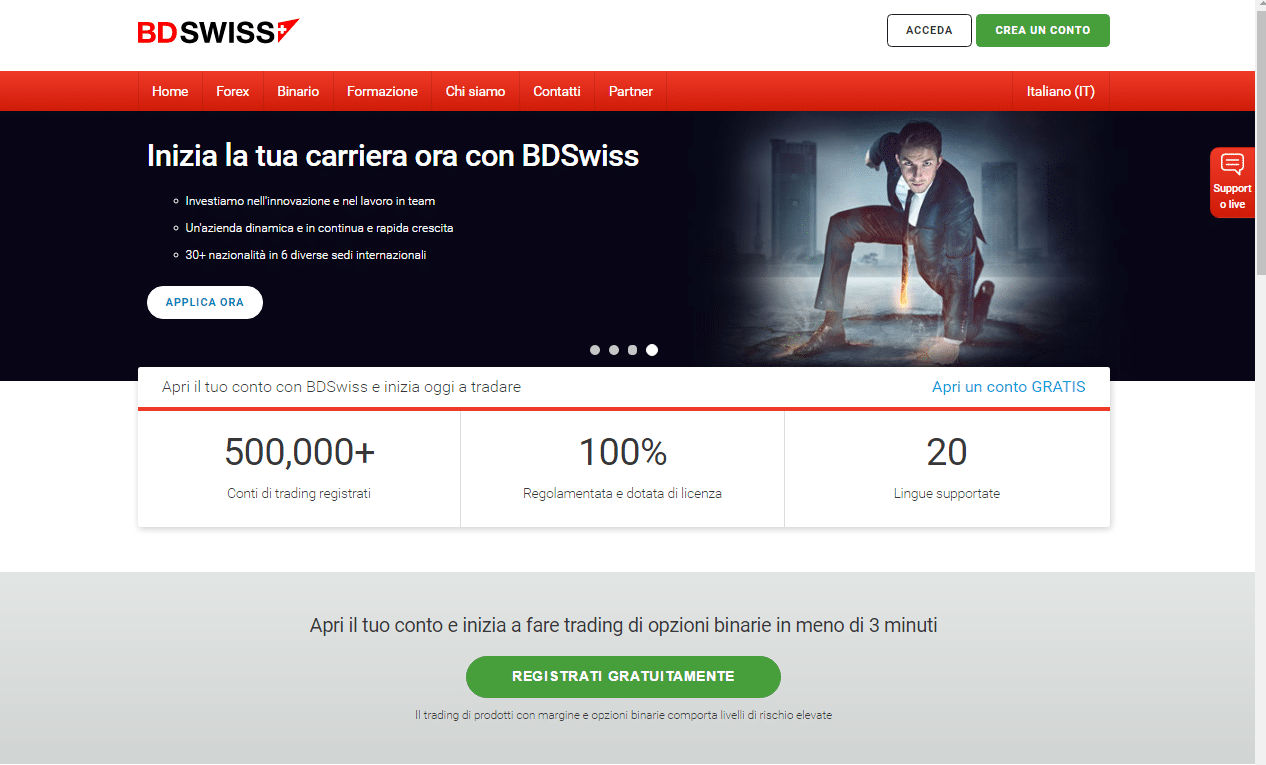
Task: Select the fourth carousel slide dot
Action: 652,350
